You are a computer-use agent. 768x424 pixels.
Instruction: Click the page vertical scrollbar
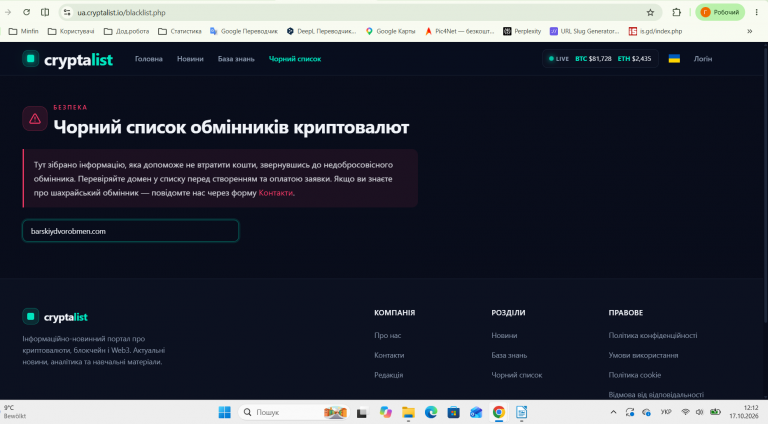(765, 186)
